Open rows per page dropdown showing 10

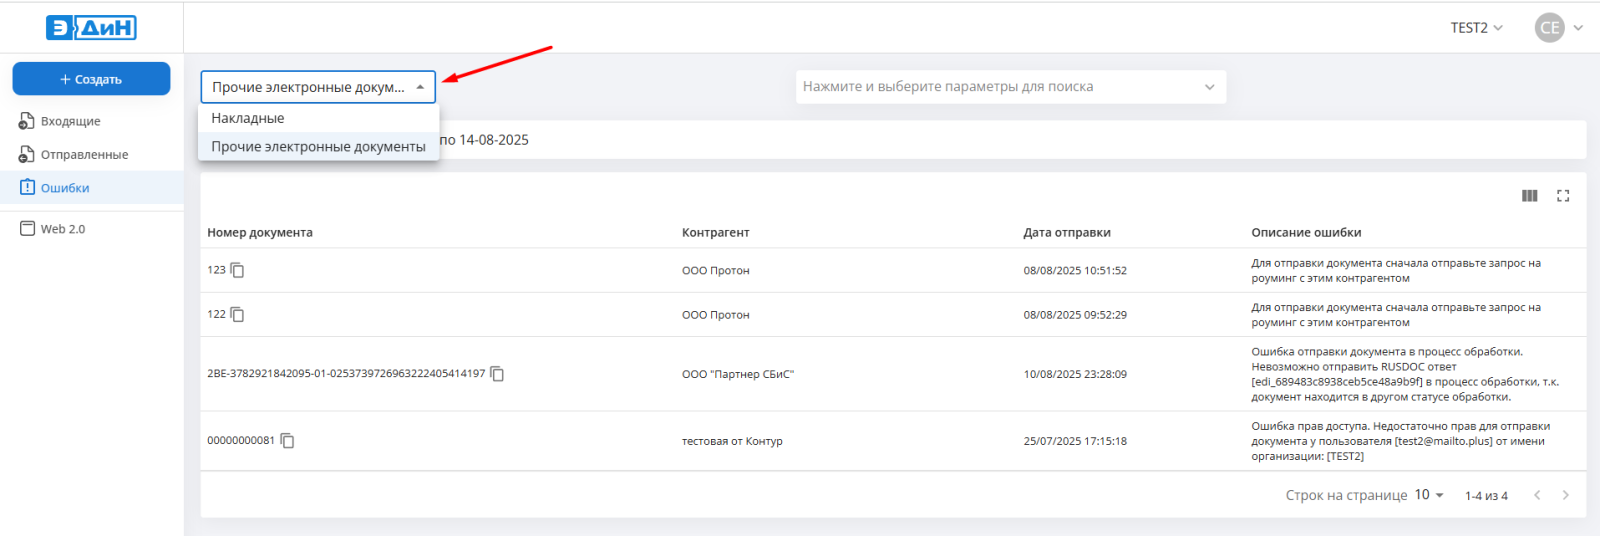pos(1429,495)
